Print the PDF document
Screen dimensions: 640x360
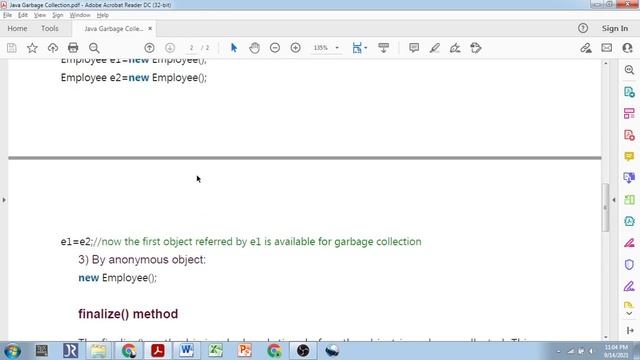tap(73, 48)
